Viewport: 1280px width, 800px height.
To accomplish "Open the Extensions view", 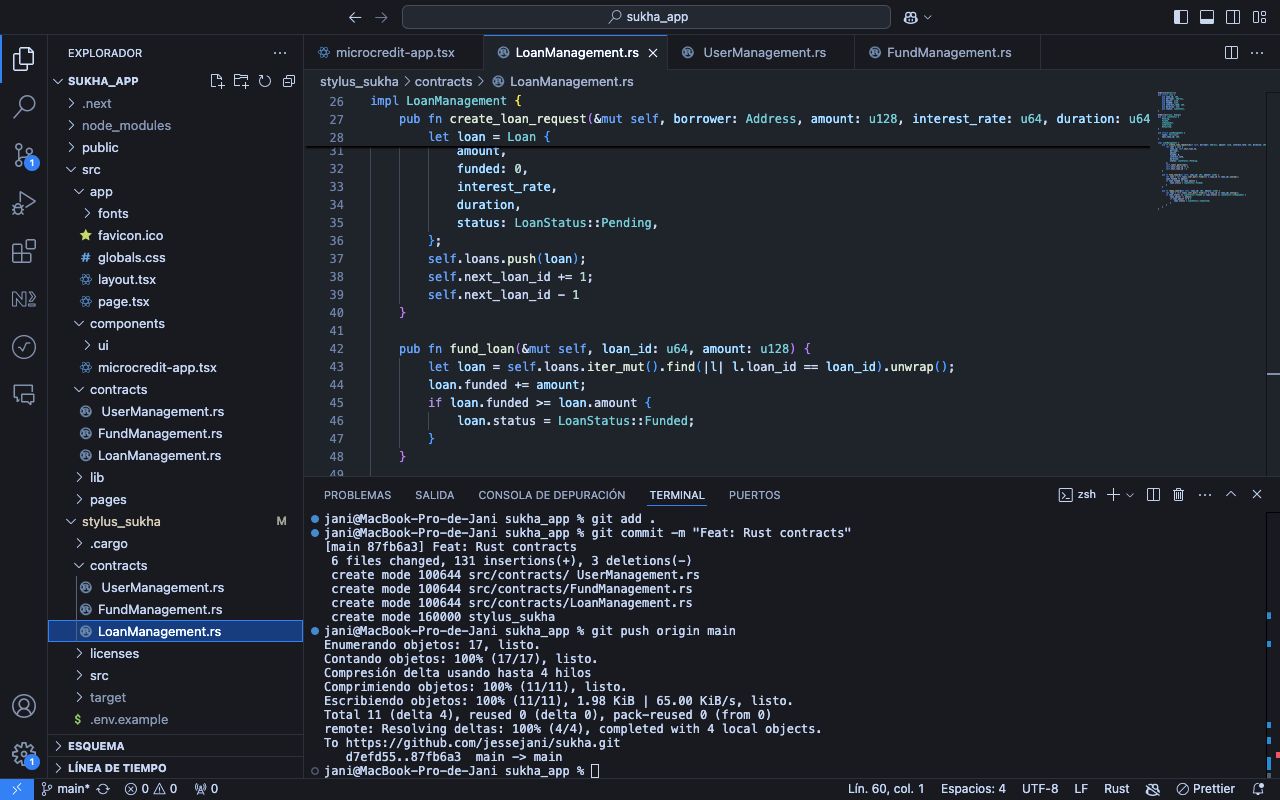I will 24,251.
